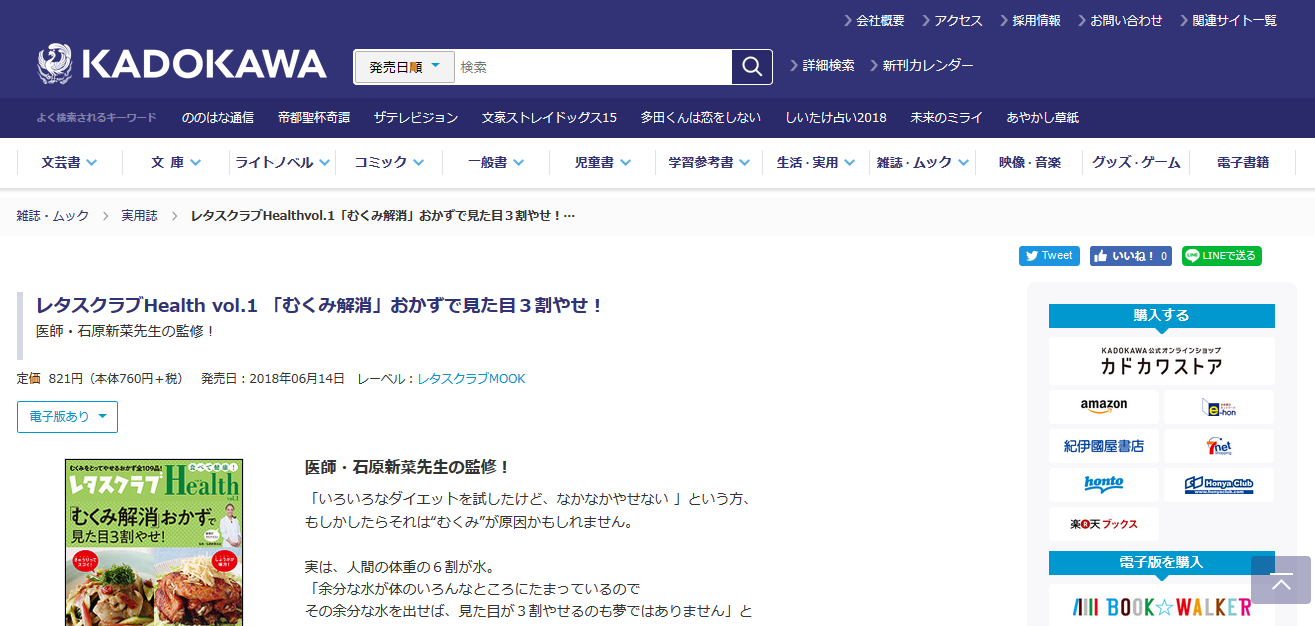Image resolution: width=1315 pixels, height=626 pixels.
Task: Open the グッズ・ゲーム menu item
Action: [1136, 162]
